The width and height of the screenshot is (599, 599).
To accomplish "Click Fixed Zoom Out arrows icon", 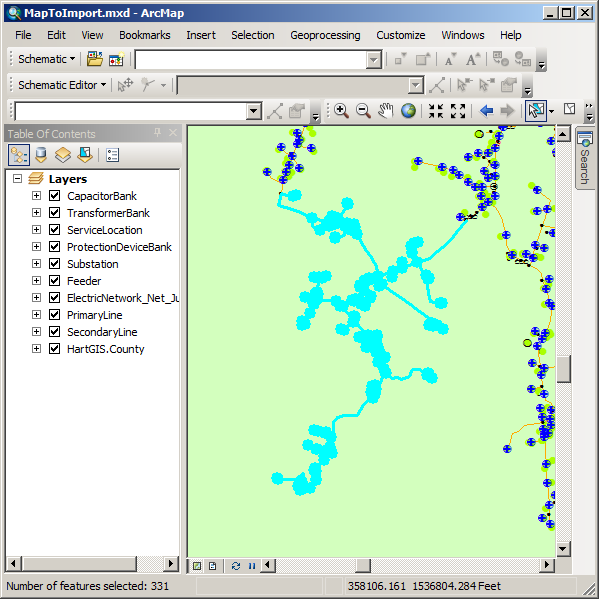I will coord(458,111).
